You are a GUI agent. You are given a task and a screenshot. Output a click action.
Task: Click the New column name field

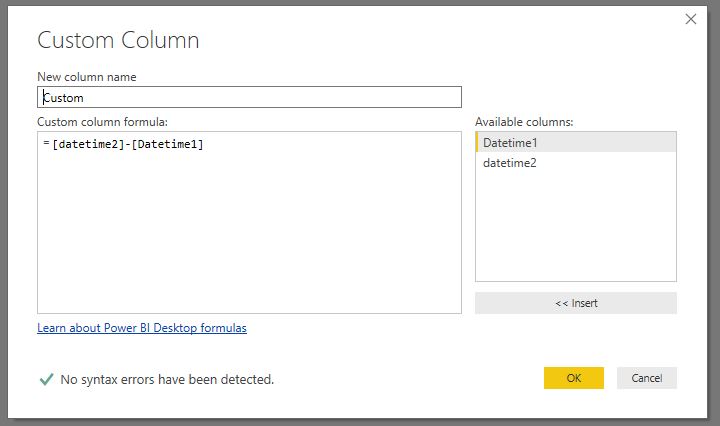coord(249,97)
